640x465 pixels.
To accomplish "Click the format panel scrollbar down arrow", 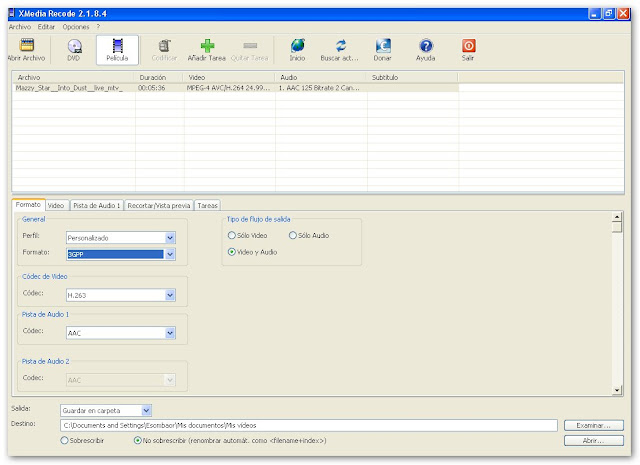I will point(617,391).
